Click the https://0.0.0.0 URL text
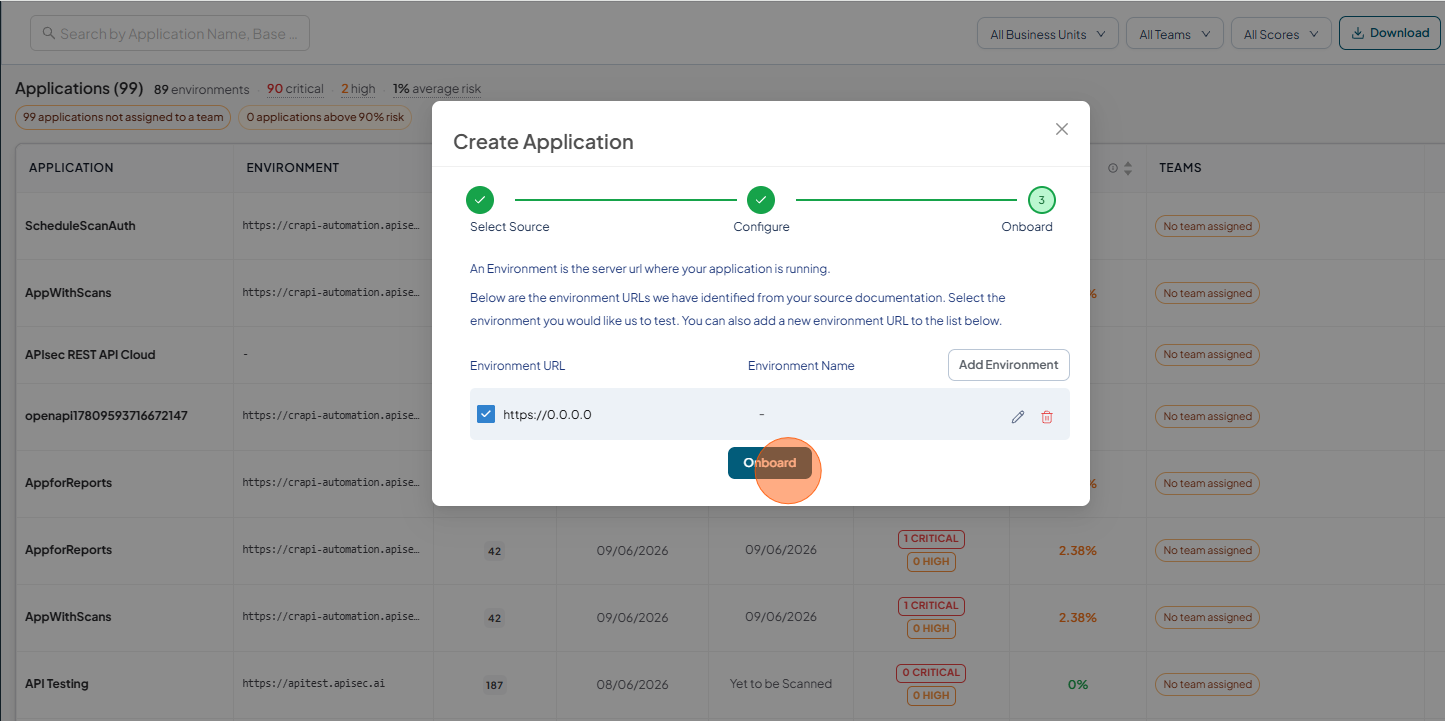1445x721 pixels. (x=547, y=414)
